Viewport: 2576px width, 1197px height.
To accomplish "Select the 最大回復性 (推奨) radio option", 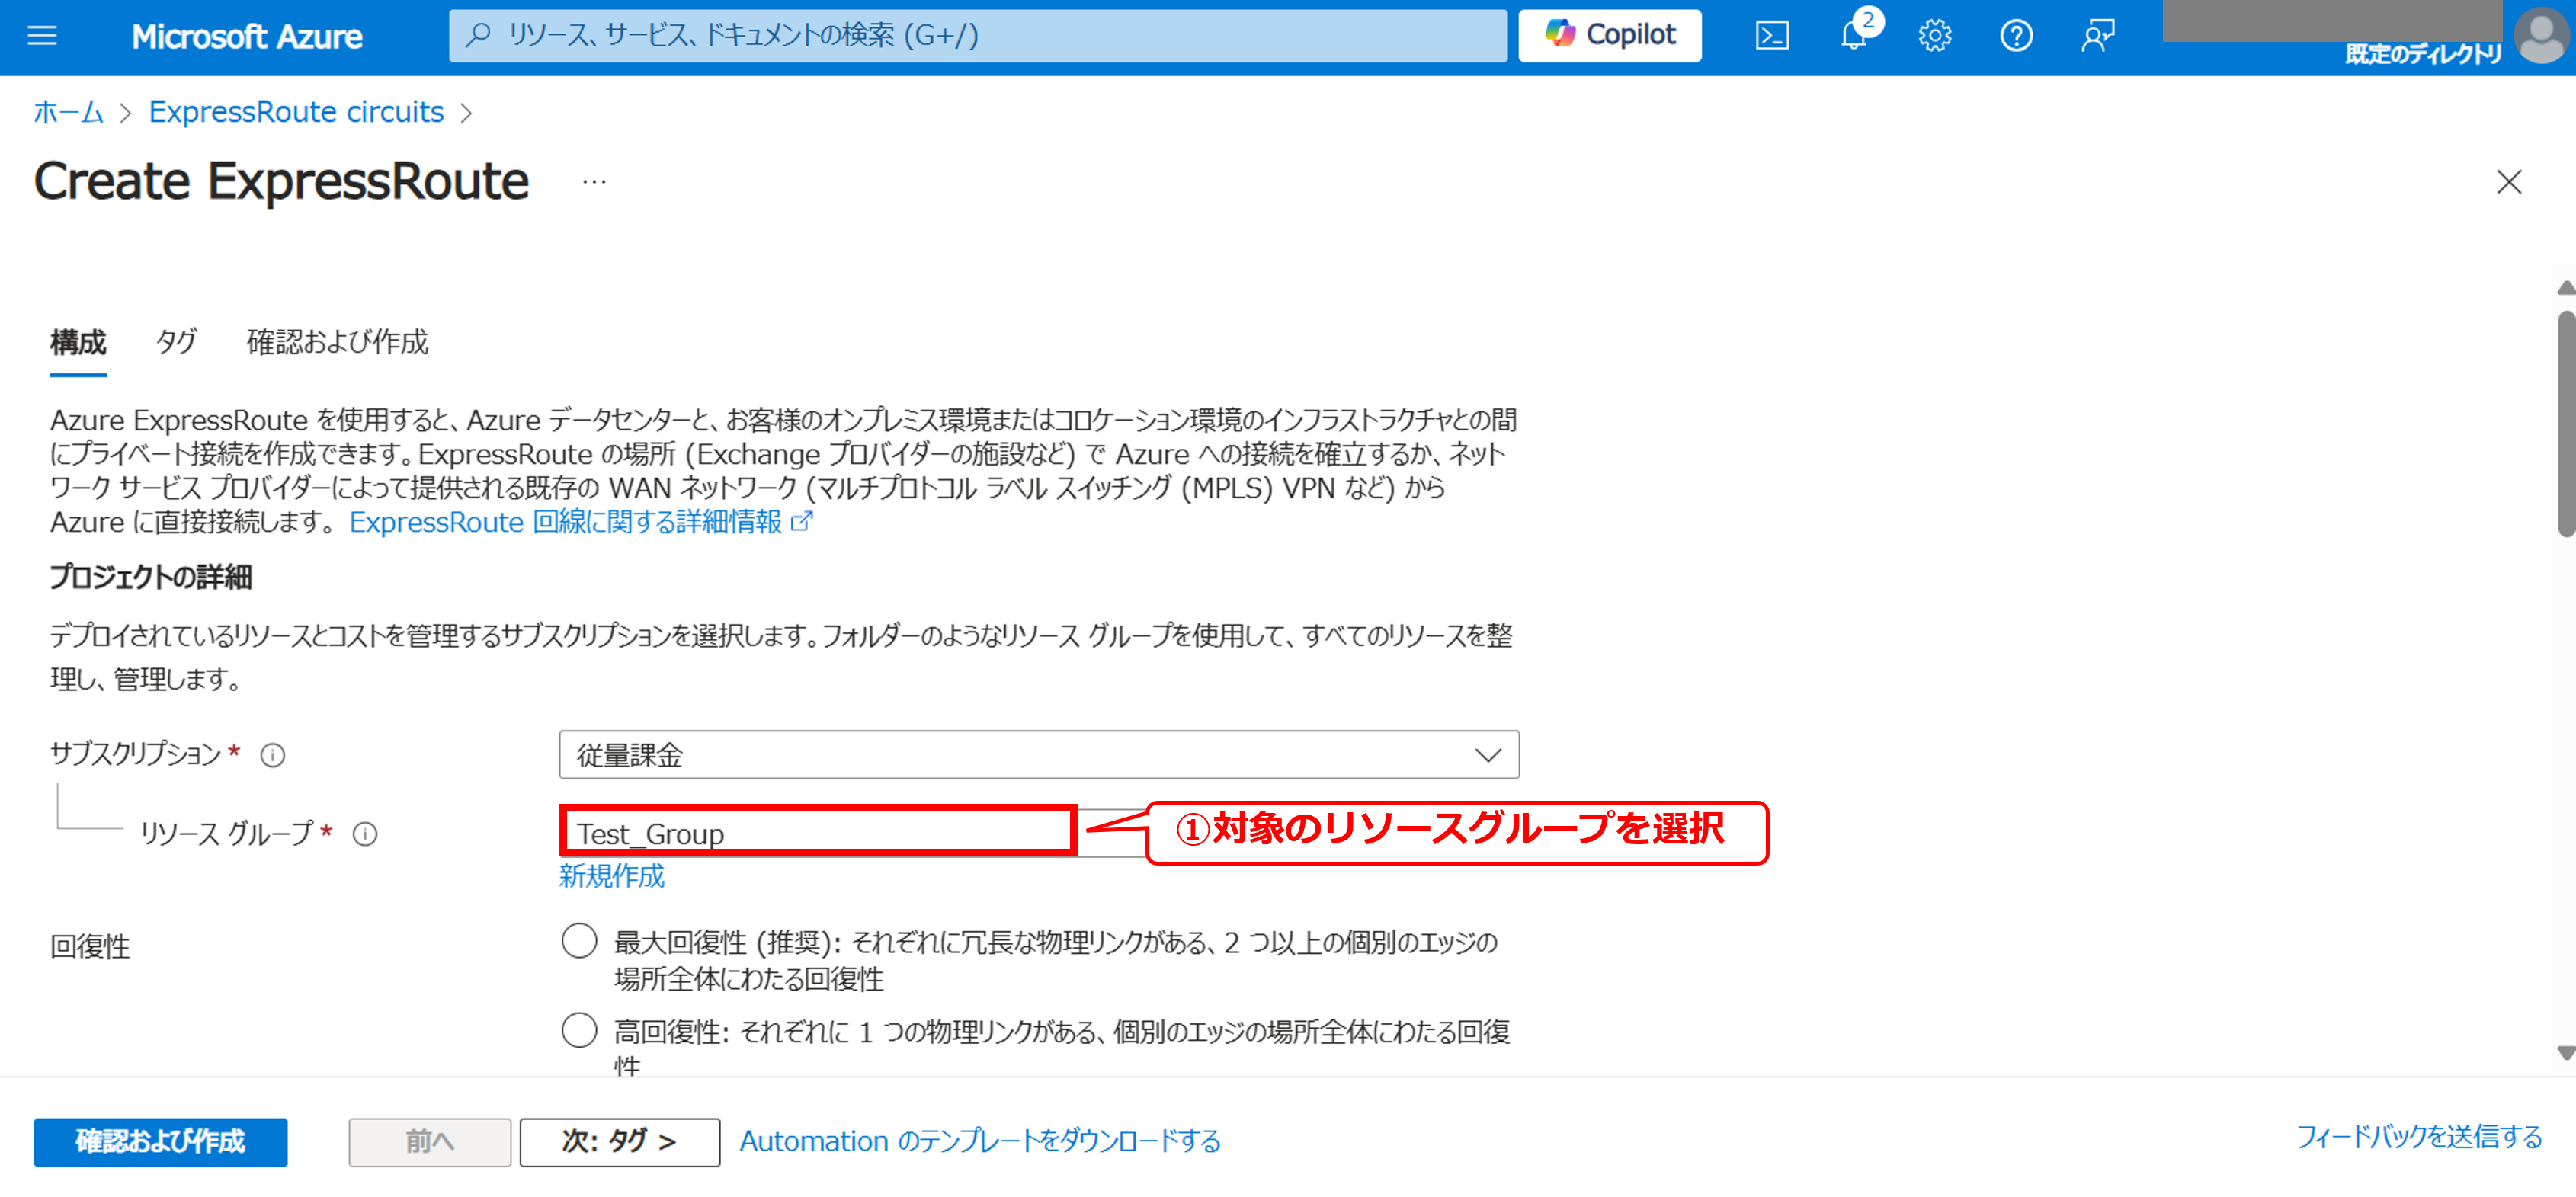I will click(x=579, y=941).
